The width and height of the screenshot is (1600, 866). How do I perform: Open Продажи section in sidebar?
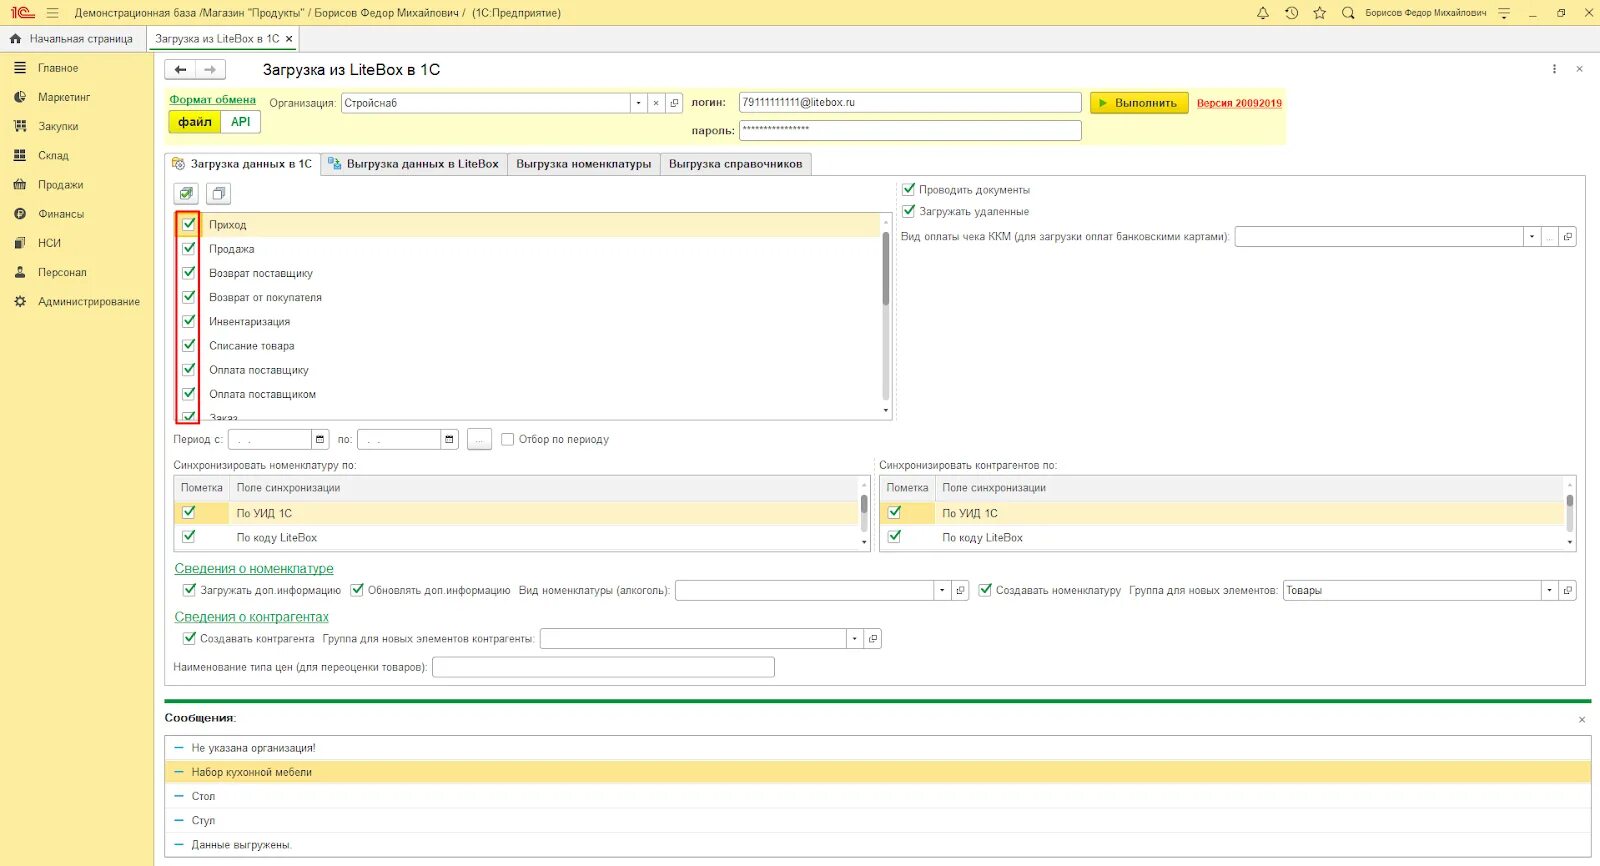(61, 184)
